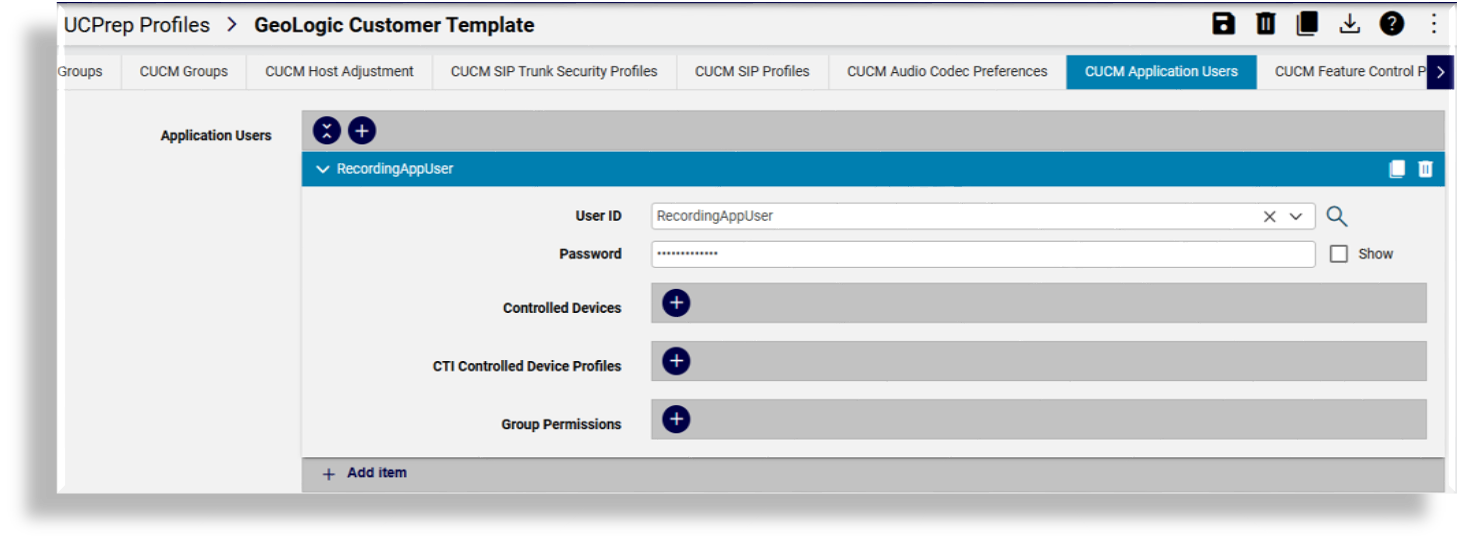Open the help question mark icon

click(1392, 24)
